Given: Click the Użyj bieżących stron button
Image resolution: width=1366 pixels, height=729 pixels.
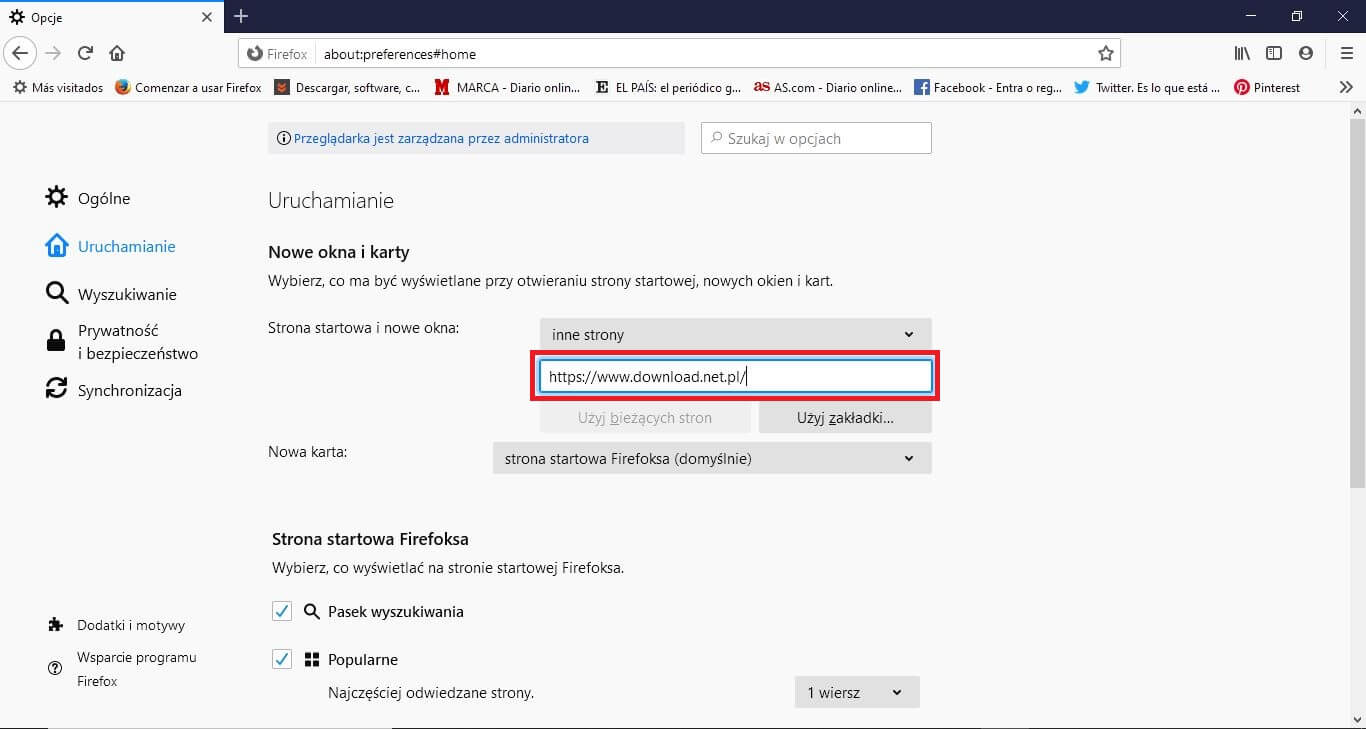Looking at the screenshot, I should coord(645,418).
